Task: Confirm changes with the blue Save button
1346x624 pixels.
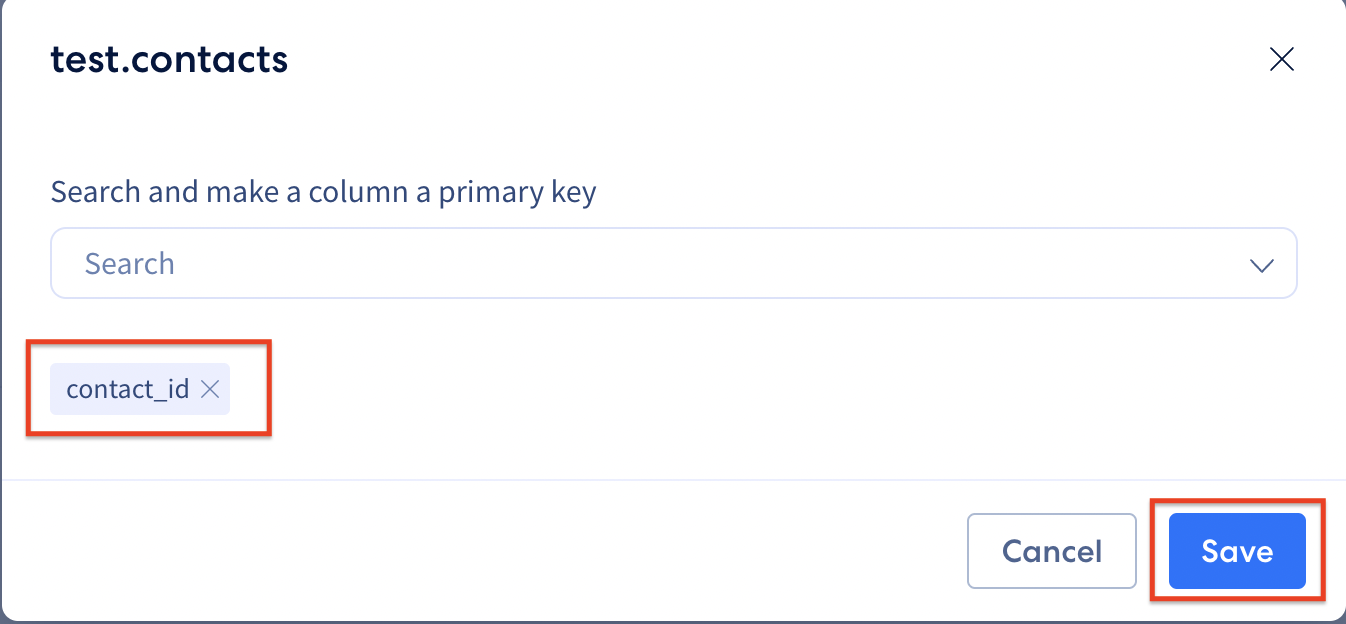Action: click(x=1237, y=551)
